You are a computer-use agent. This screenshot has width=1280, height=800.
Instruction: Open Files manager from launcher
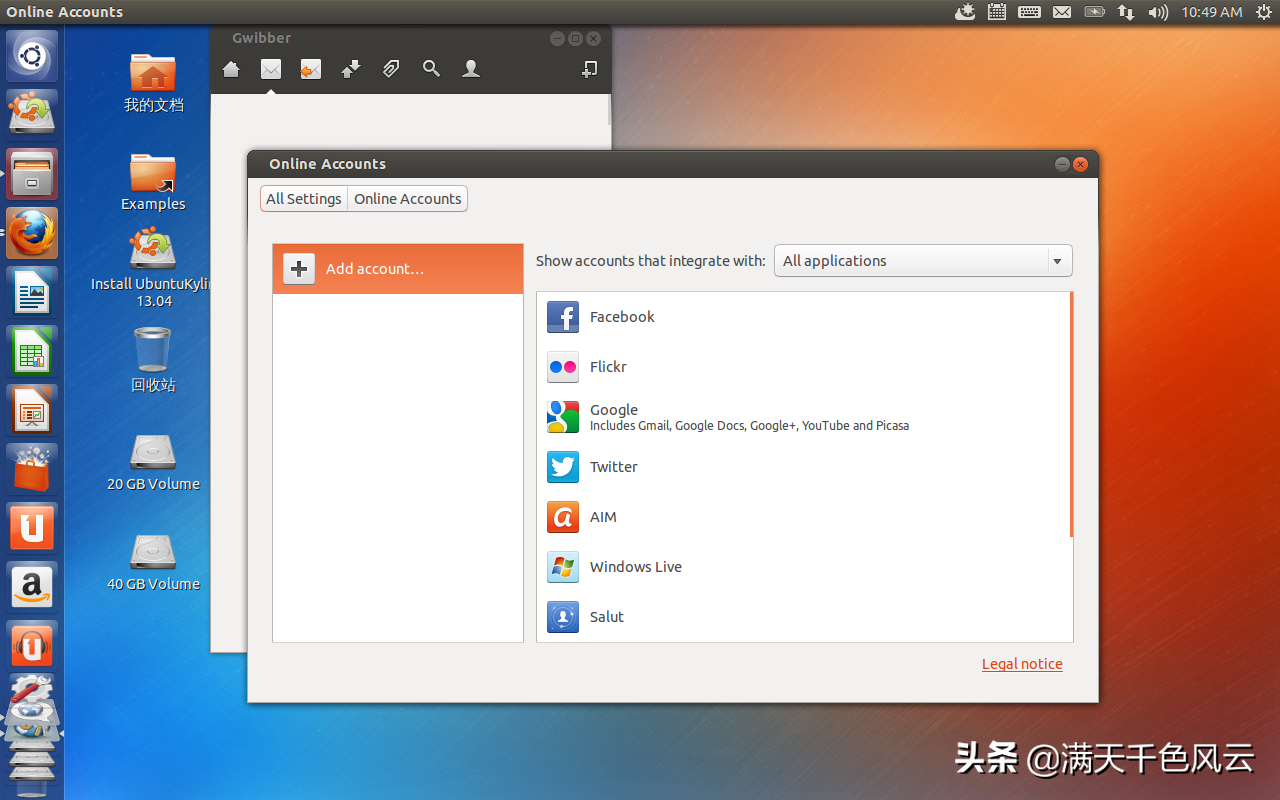point(32,174)
